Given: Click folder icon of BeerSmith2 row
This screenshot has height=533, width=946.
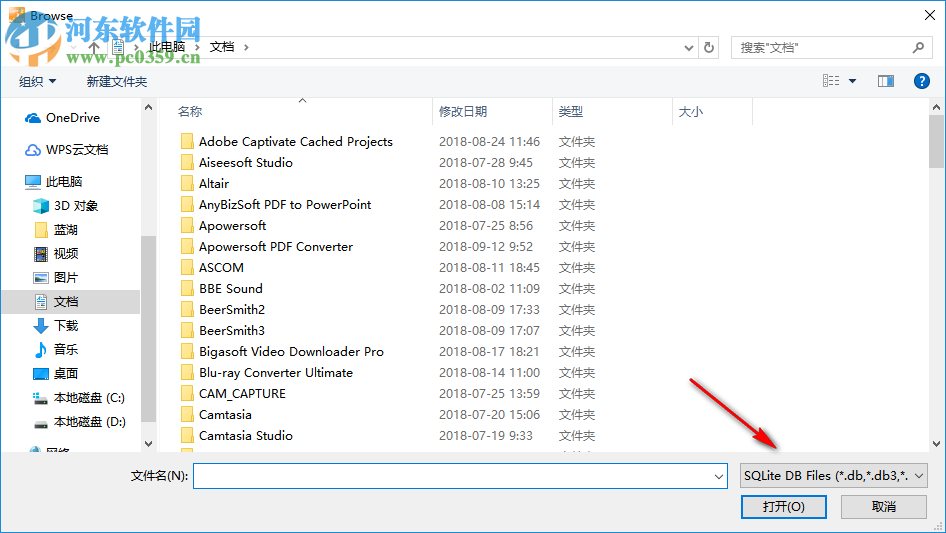Looking at the screenshot, I should [x=187, y=310].
